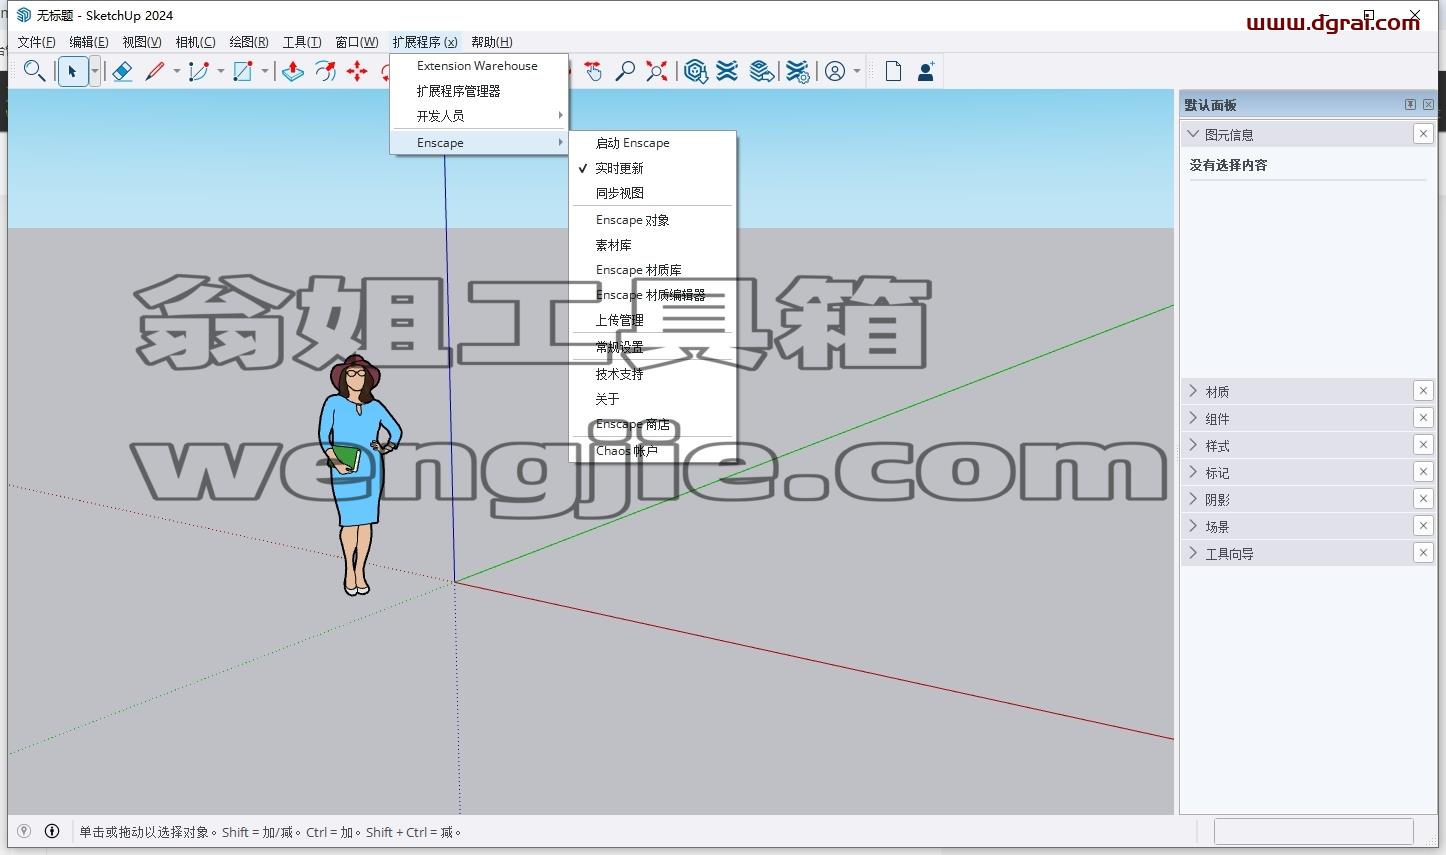The image size is (1446, 855).
Task: Close the 材质 panel with X
Action: tap(1423, 391)
